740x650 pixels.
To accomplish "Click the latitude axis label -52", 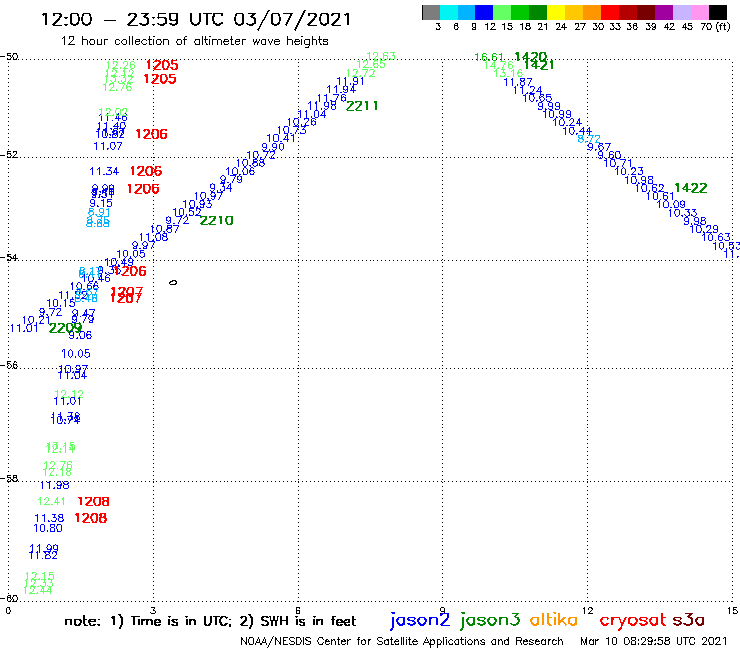I will pos(9,155).
